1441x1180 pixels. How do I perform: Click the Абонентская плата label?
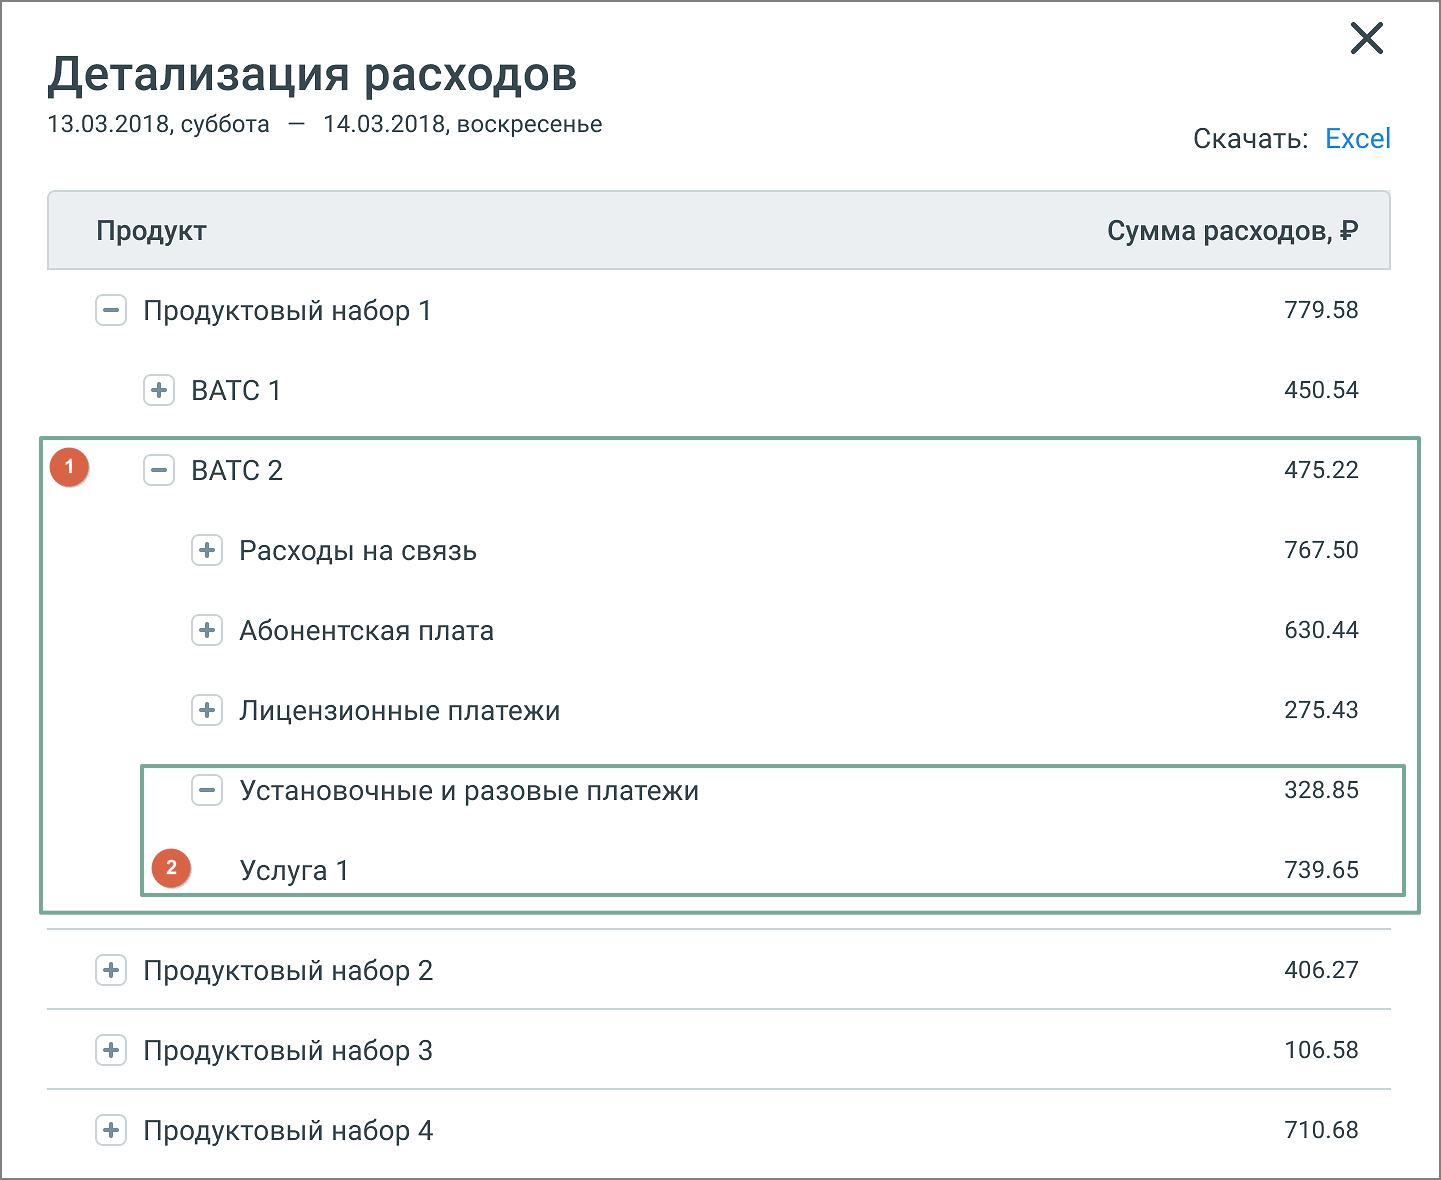coord(366,631)
